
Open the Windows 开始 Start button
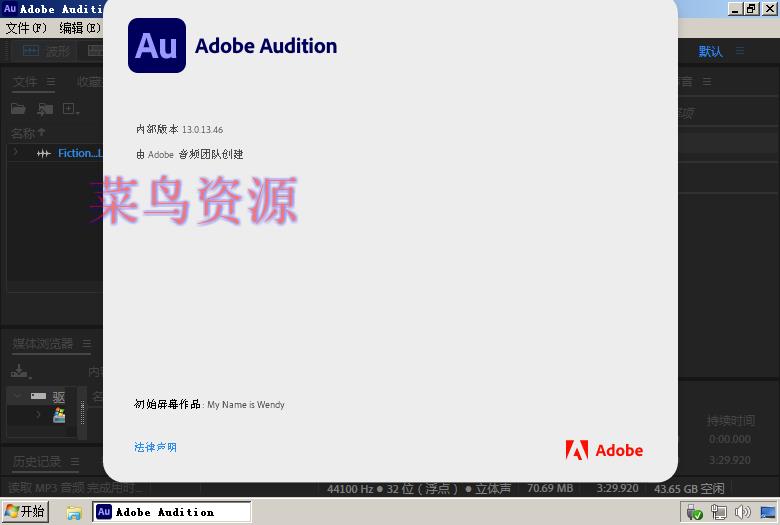(25, 512)
